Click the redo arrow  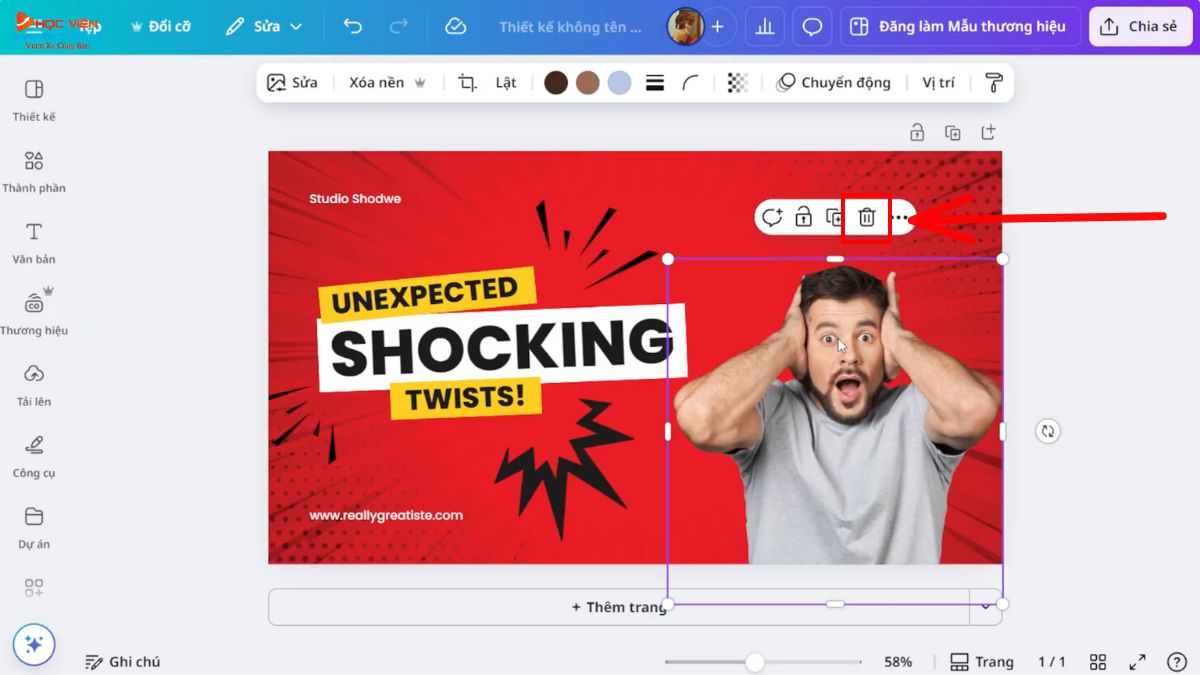398,27
